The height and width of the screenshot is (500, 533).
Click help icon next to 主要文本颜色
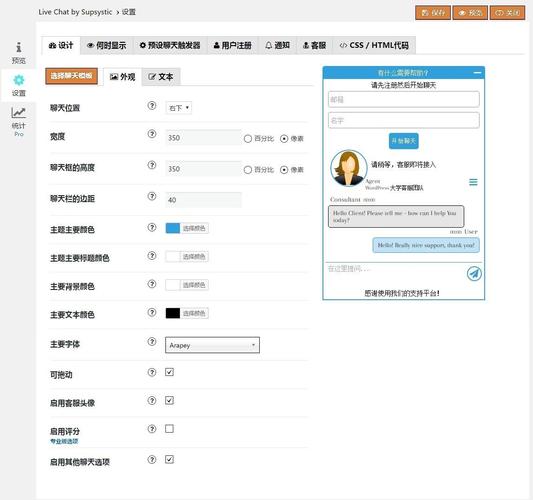[152, 312]
